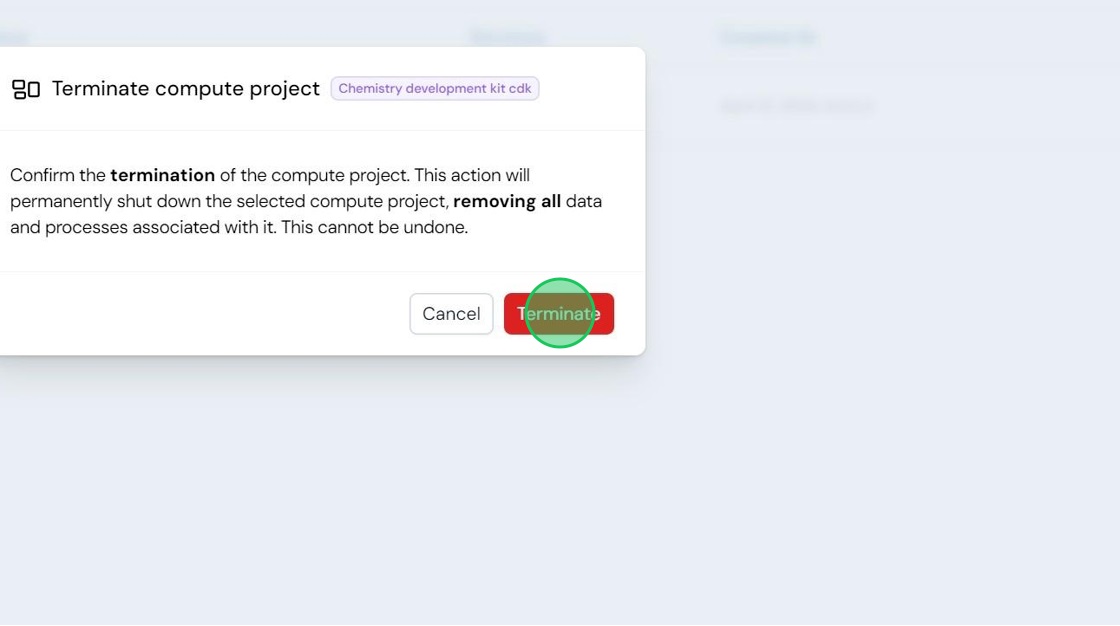Image resolution: width=1120 pixels, height=626 pixels.
Task: Click the Terminate compute project title
Action: tap(186, 89)
